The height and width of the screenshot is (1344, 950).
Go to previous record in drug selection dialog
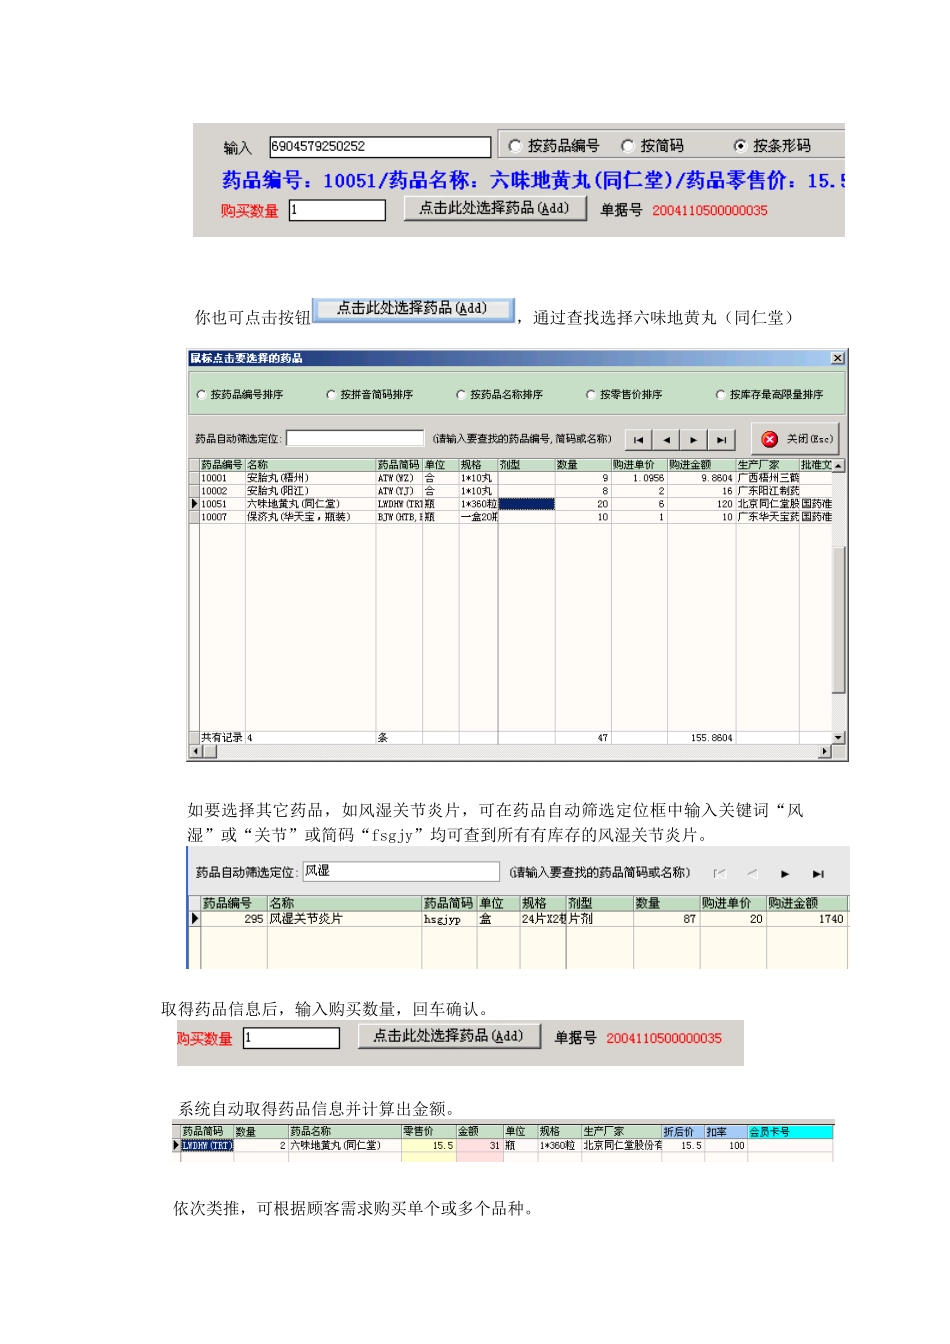pyautogui.click(x=666, y=440)
